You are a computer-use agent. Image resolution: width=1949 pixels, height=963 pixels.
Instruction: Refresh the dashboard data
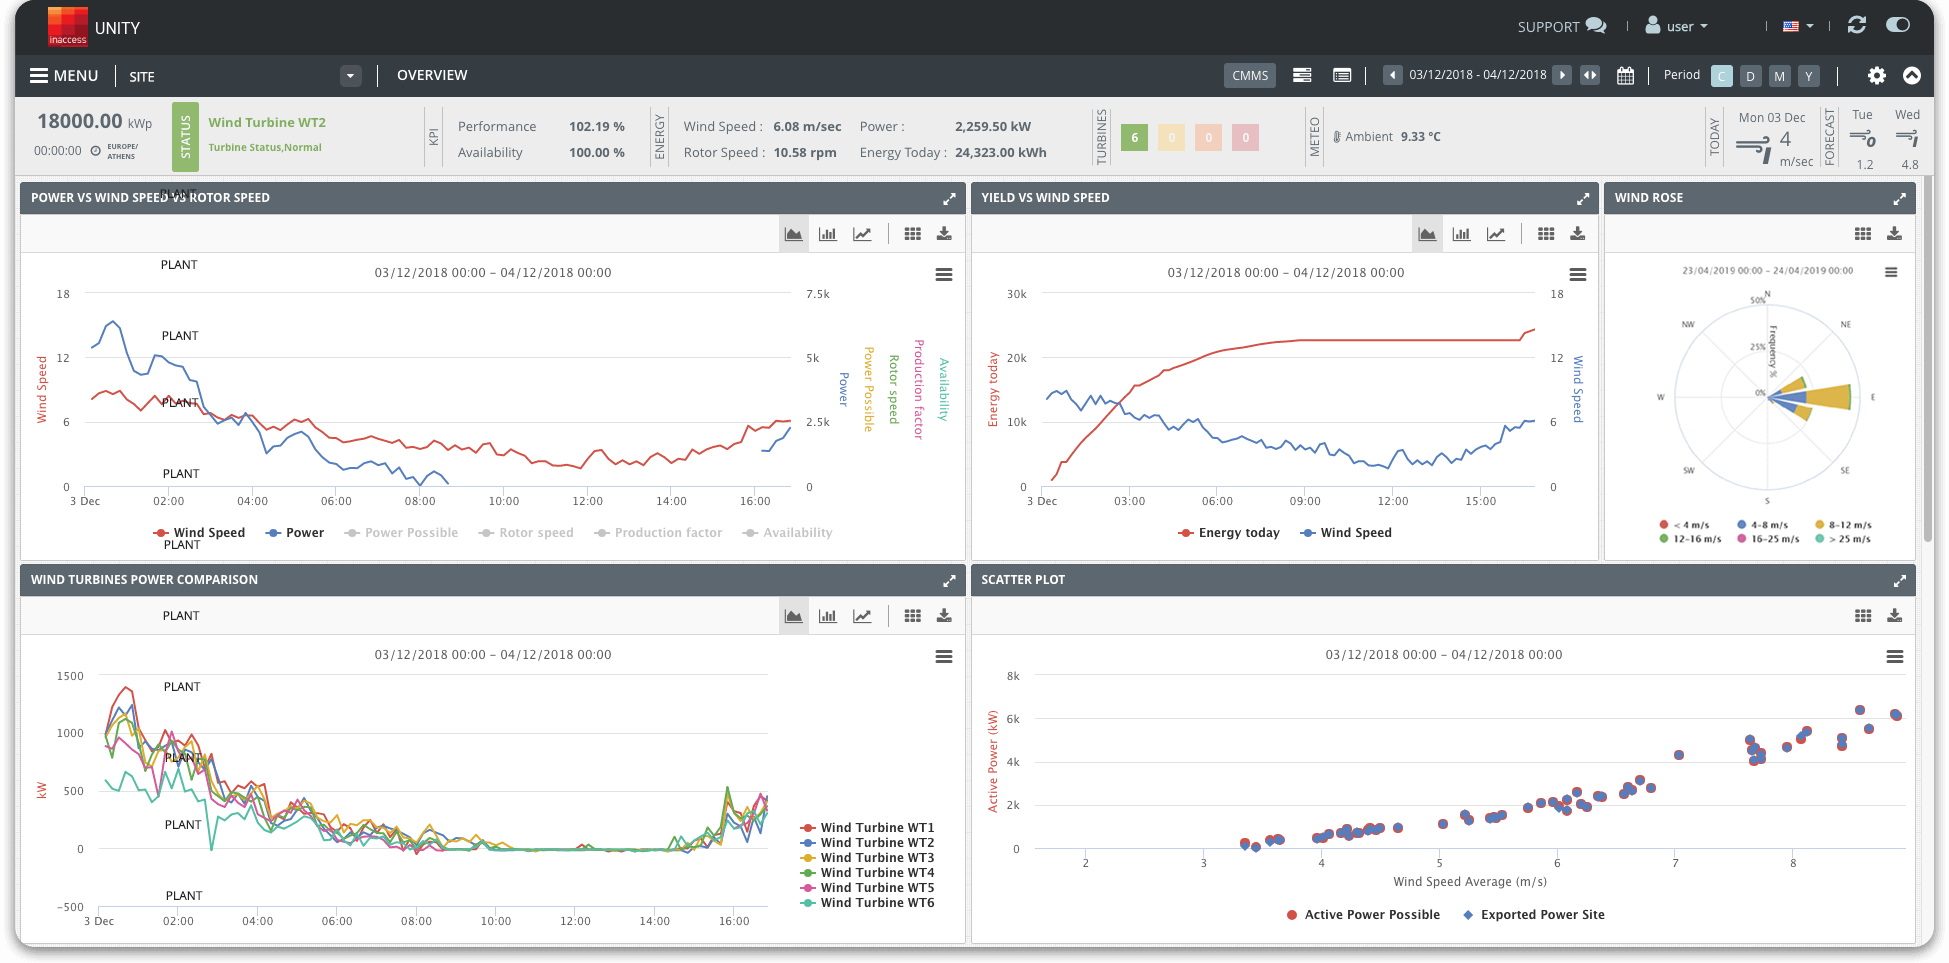[1857, 26]
